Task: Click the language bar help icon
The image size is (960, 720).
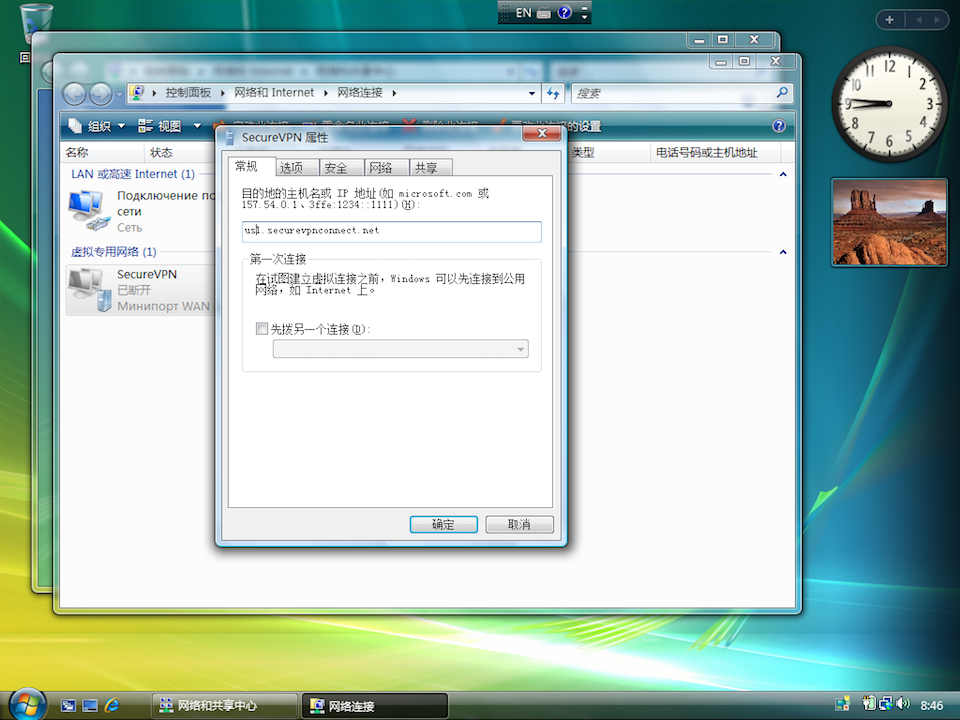Action: (x=564, y=12)
